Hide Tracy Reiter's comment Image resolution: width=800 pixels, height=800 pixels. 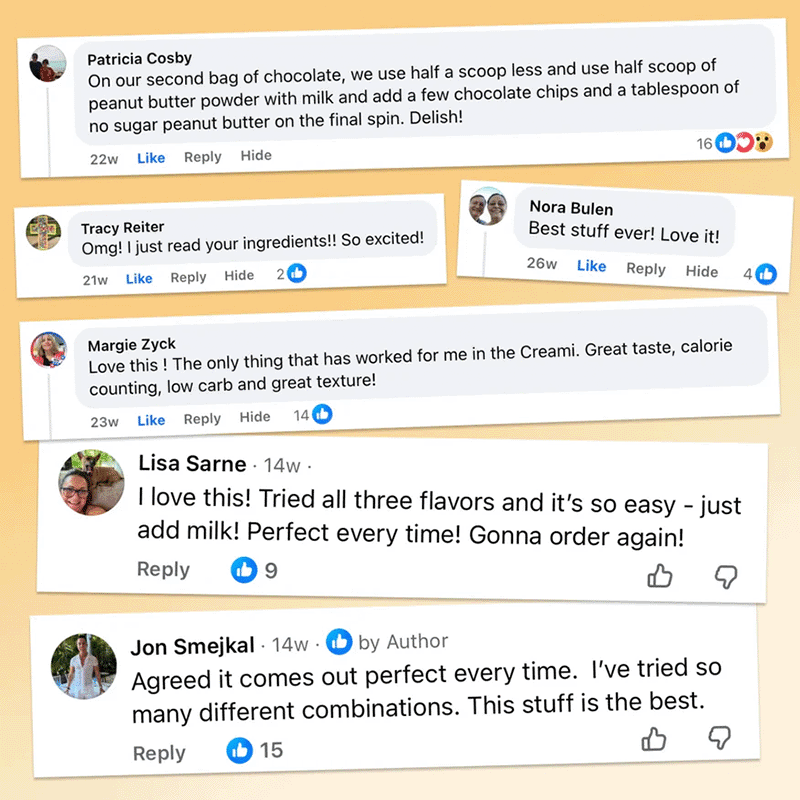(239, 276)
